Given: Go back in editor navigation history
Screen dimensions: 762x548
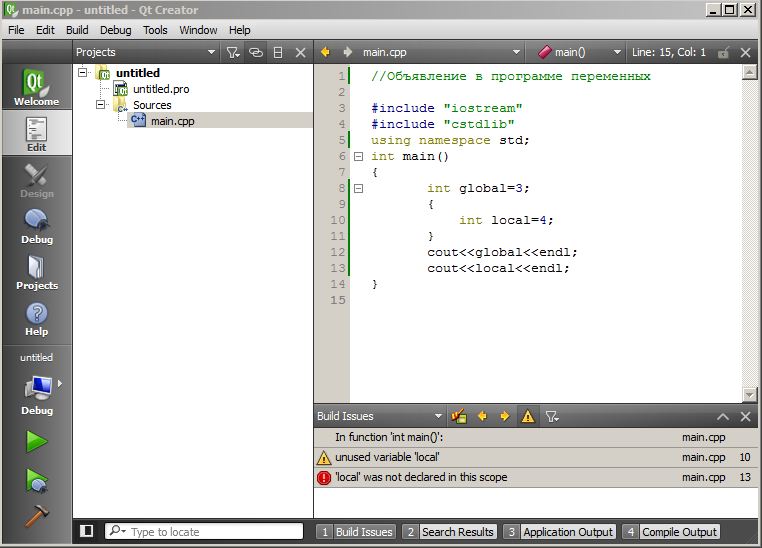Looking at the screenshot, I should 325,52.
